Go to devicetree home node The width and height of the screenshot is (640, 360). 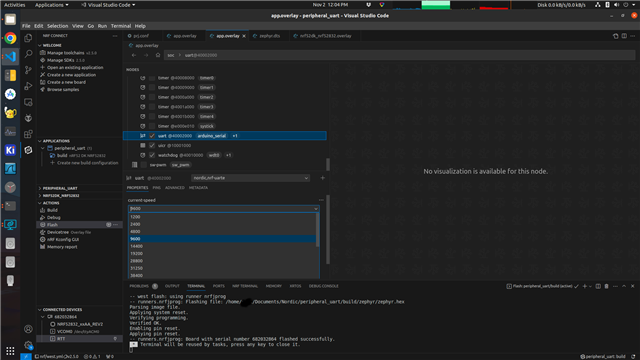(x=158, y=55)
